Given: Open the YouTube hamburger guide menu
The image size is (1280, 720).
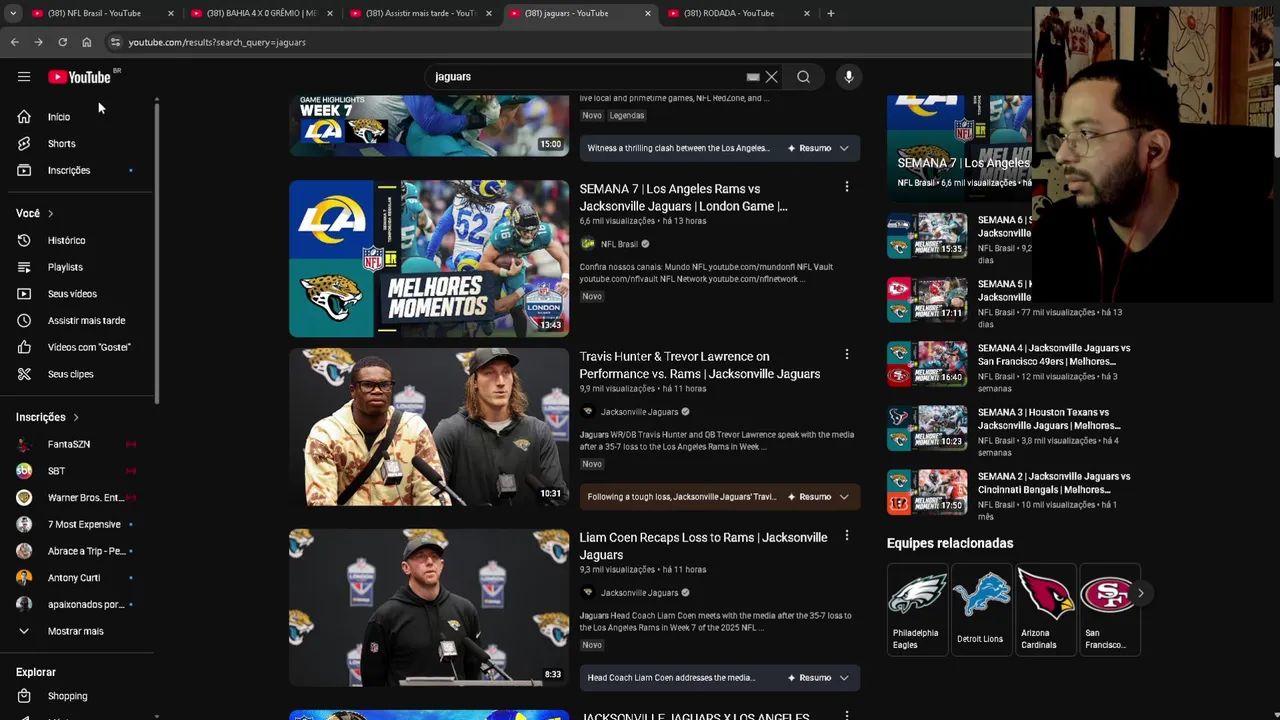Looking at the screenshot, I should point(24,77).
